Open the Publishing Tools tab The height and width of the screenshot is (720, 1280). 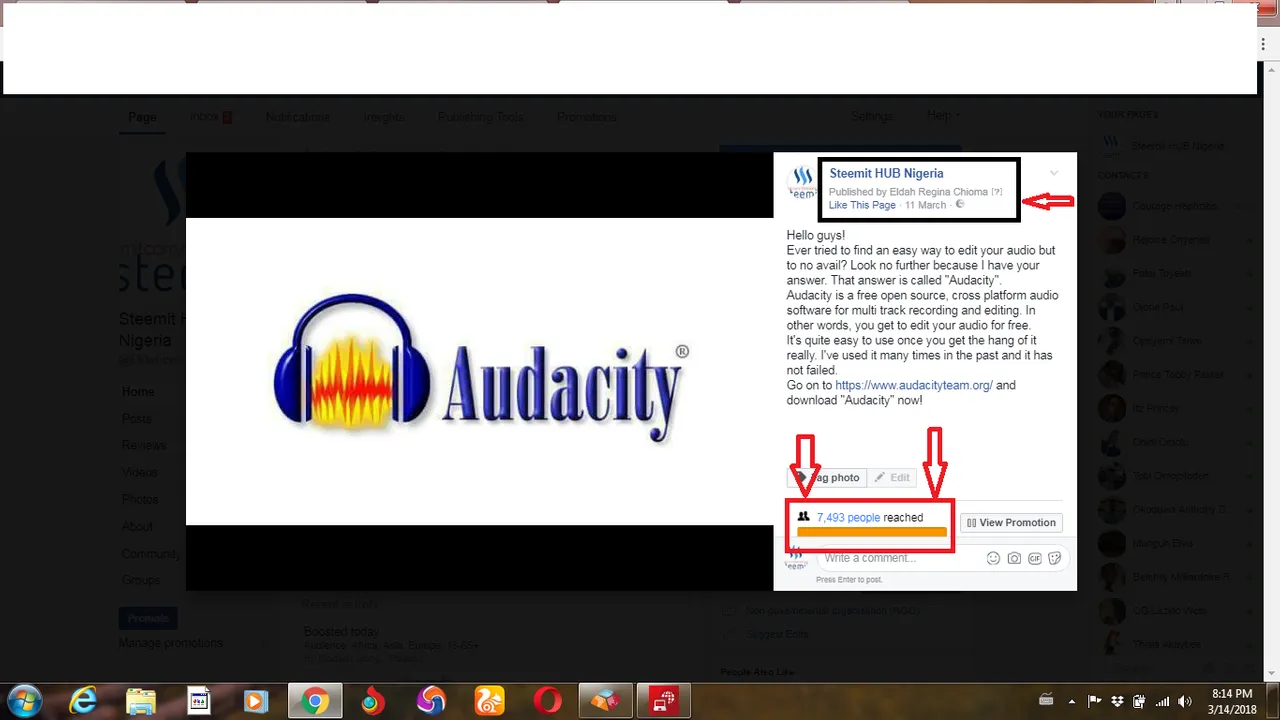[x=480, y=117]
